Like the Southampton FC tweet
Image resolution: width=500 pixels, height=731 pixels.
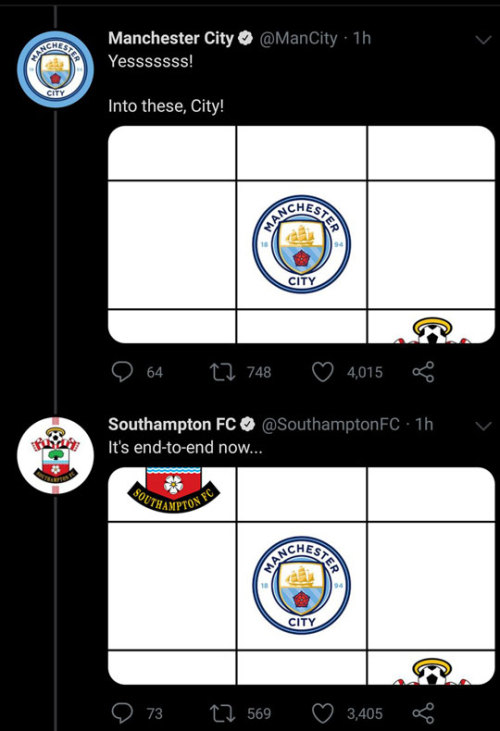pos(322,713)
